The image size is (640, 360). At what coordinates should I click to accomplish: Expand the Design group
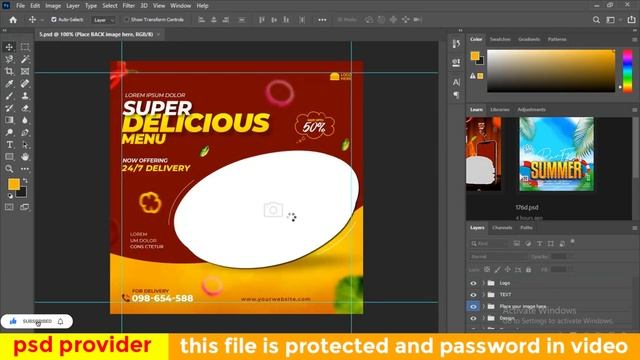point(484,318)
